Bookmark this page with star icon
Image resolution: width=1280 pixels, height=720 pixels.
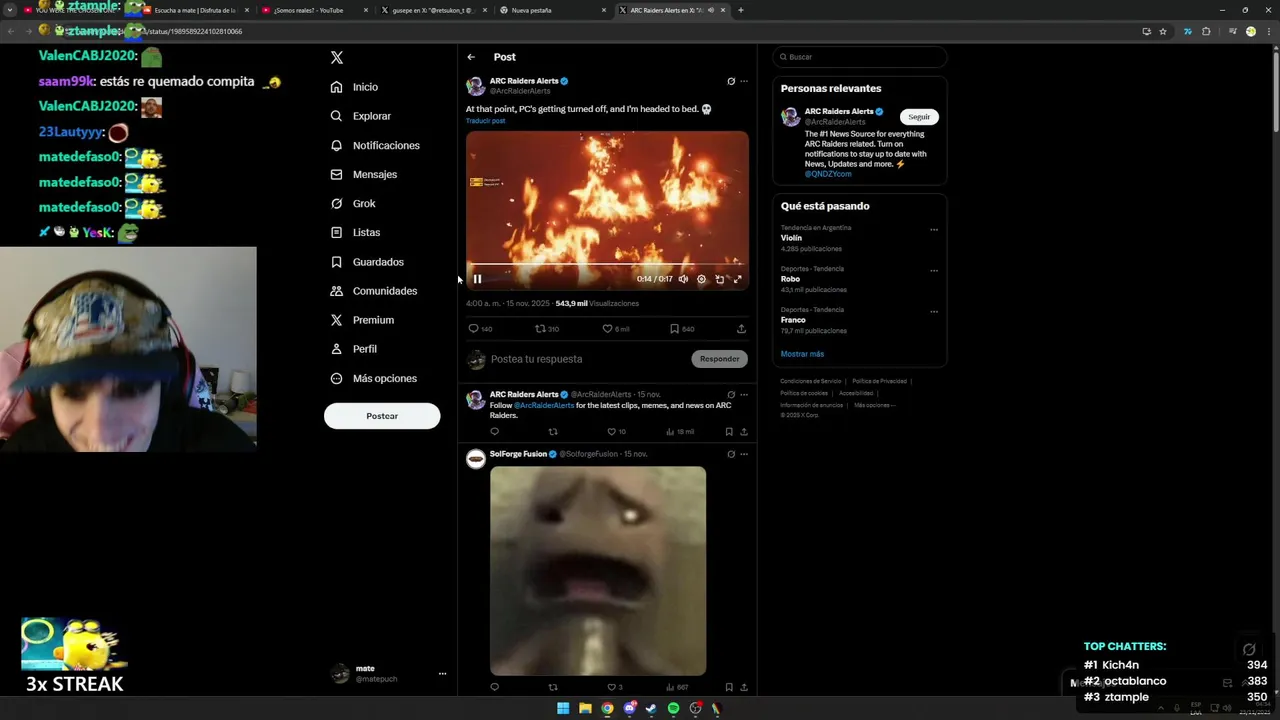(1163, 31)
